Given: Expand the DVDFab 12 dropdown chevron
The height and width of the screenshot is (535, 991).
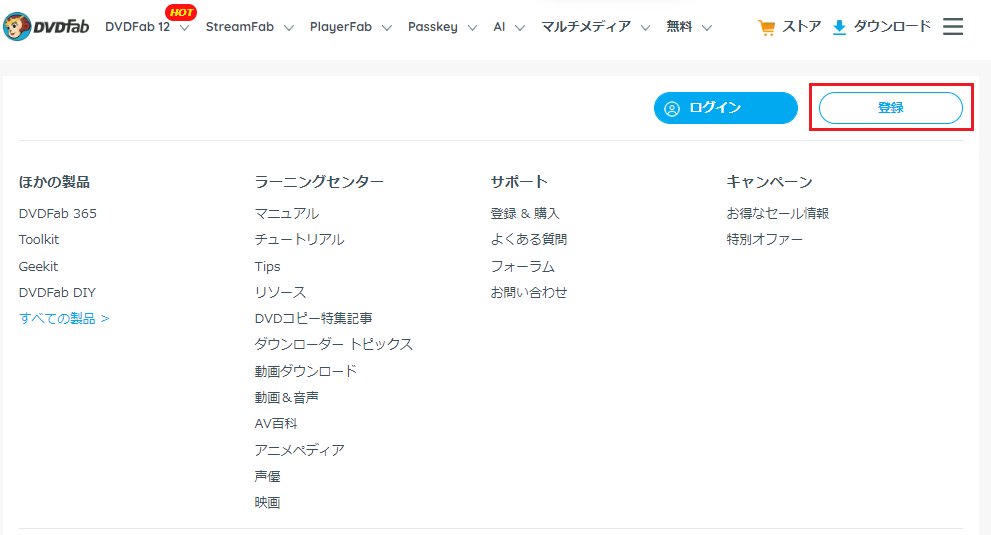Looking at the screenshot, I should [x=184, y=28].
